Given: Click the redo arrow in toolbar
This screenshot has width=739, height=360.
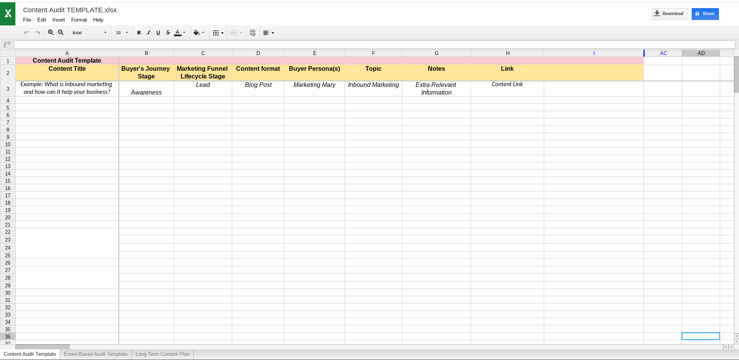Looking at the screenshot, I should (37, 33).
